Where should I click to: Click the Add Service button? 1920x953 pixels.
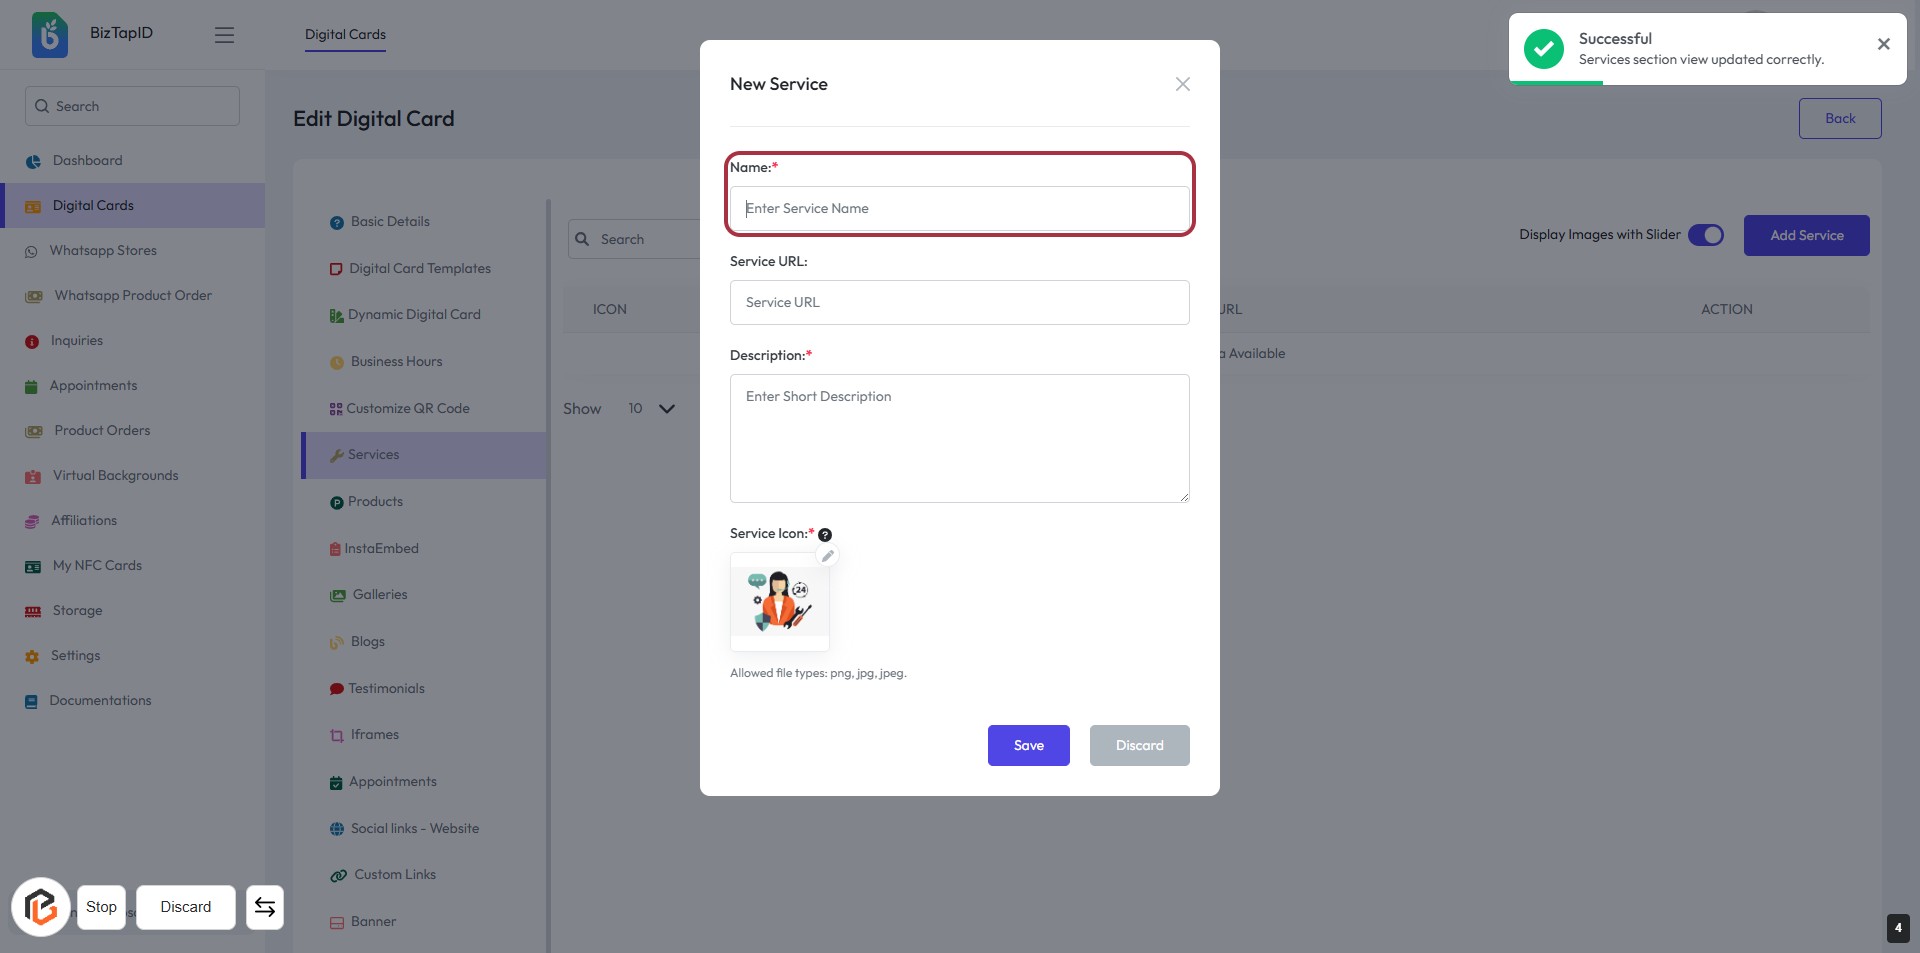1806,235
